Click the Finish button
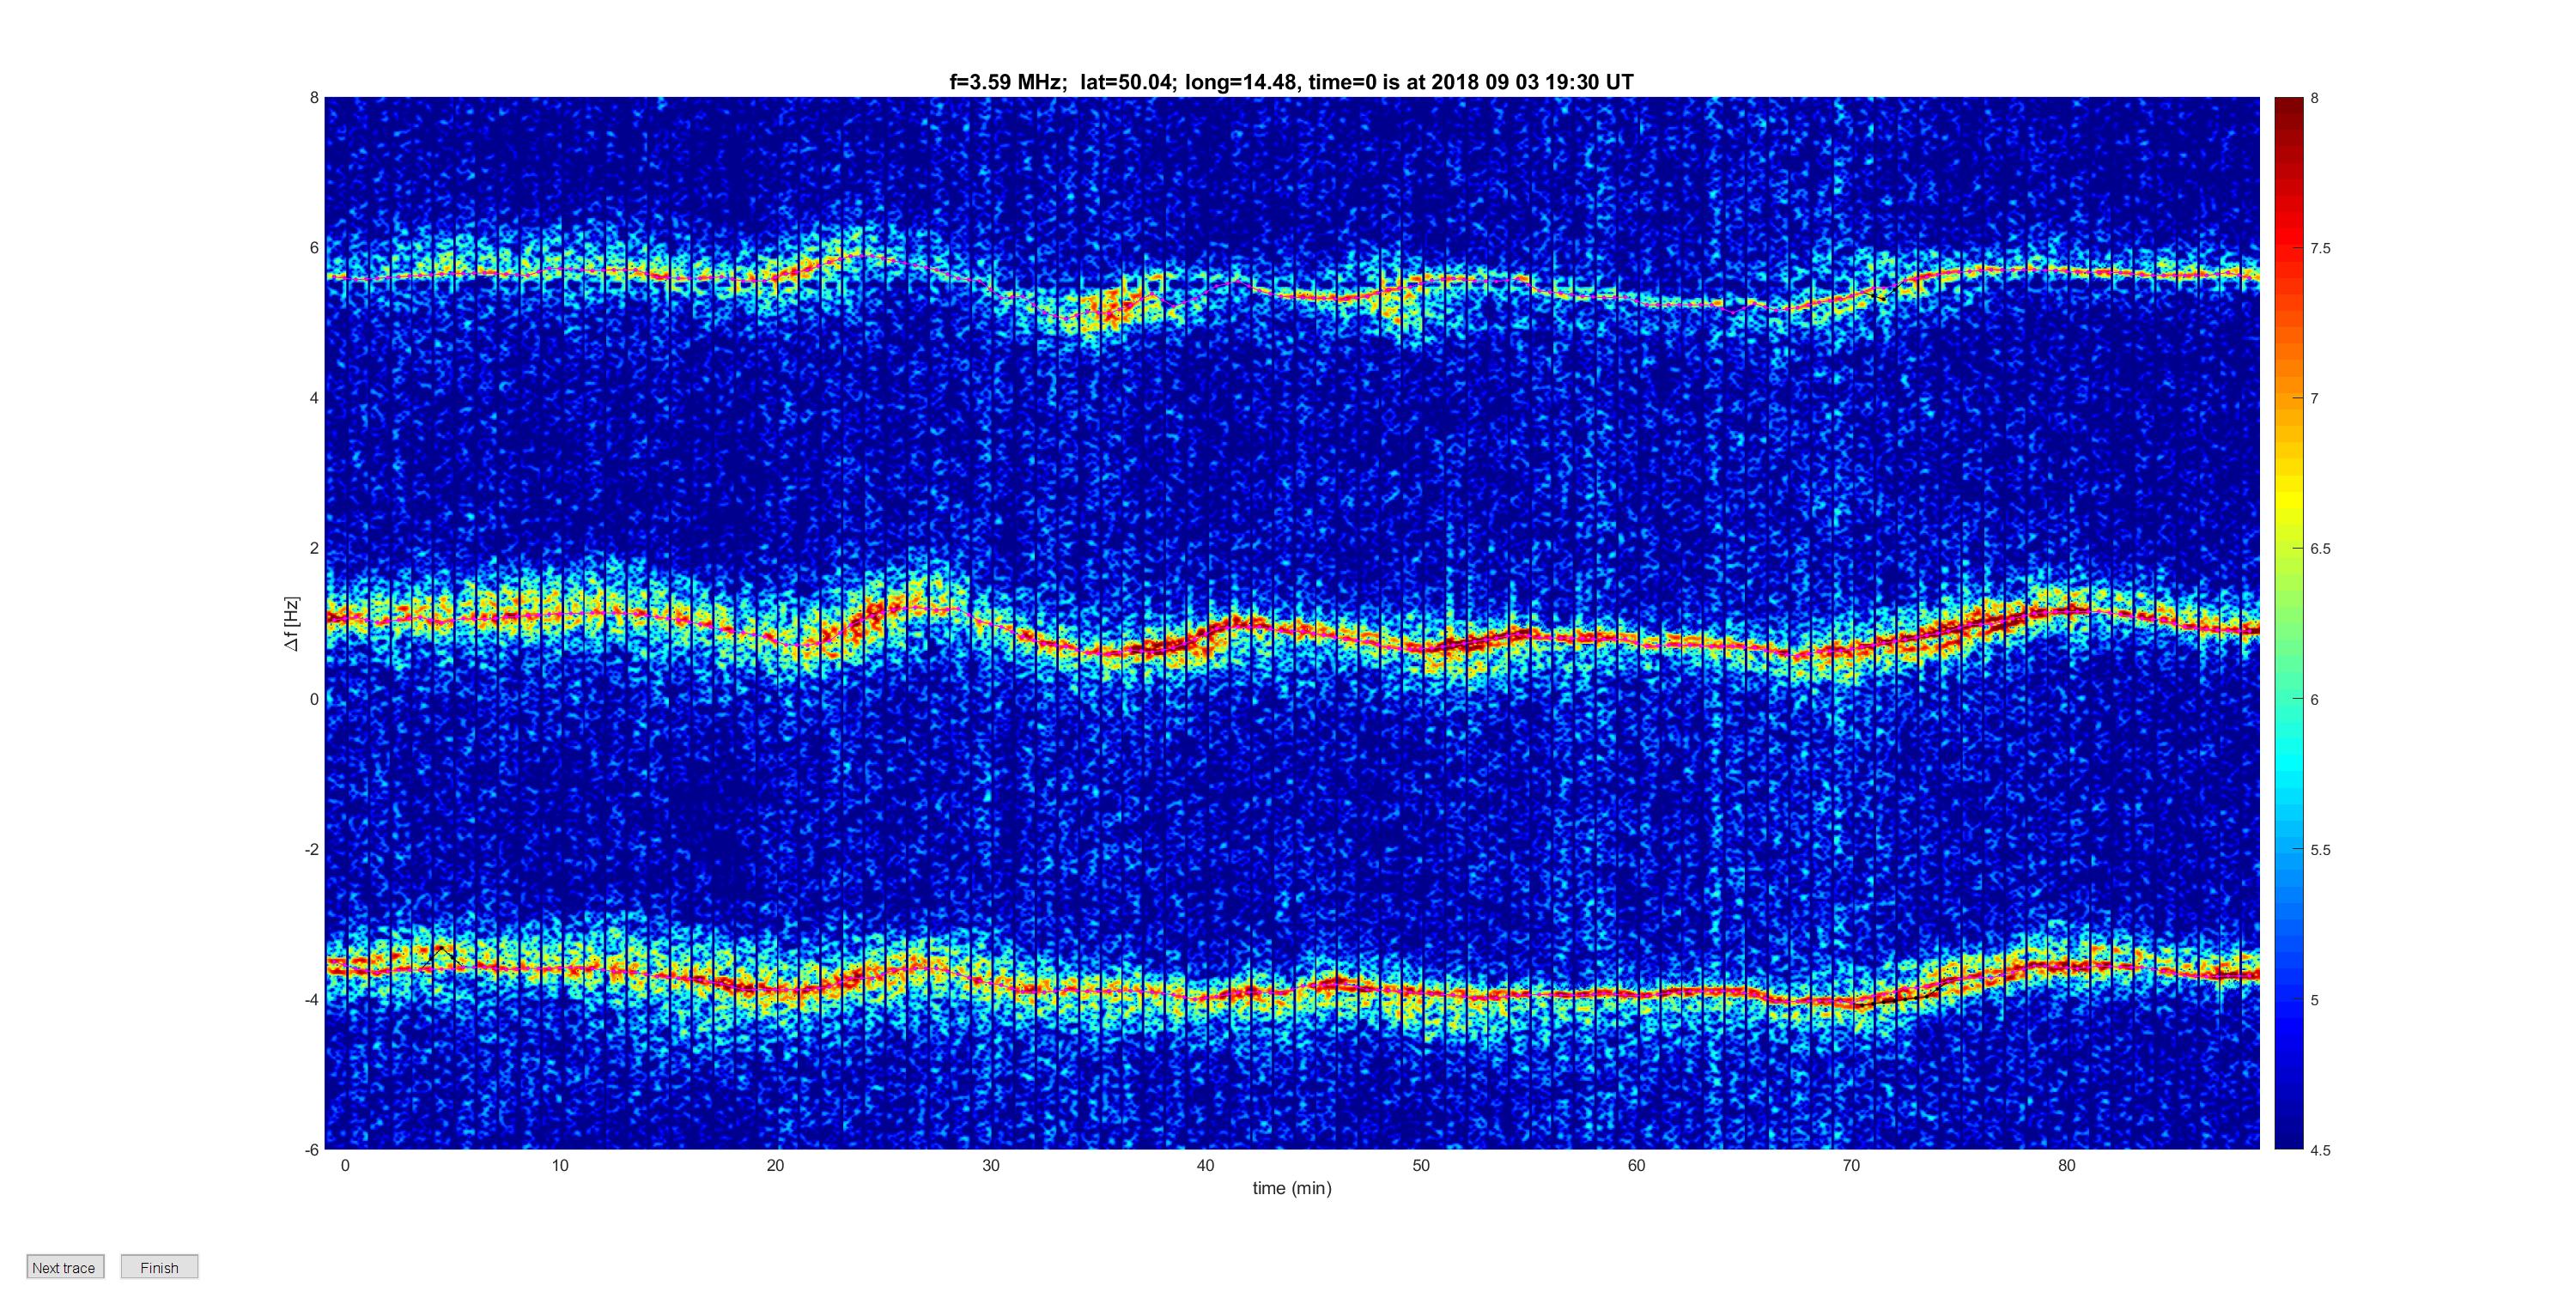Image resolution: width=2576 pixels, height=1292 pixels. click(x=159, y=1267)
